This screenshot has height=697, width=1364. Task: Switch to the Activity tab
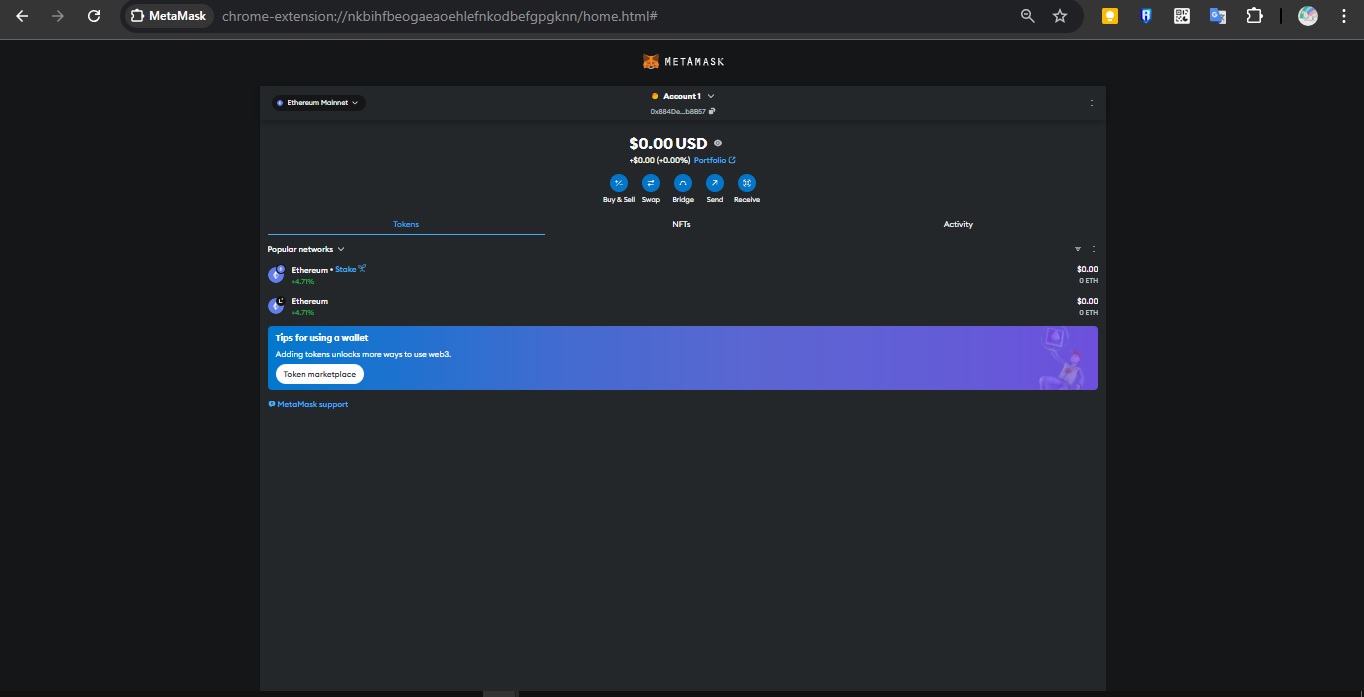tap(958, 224)
